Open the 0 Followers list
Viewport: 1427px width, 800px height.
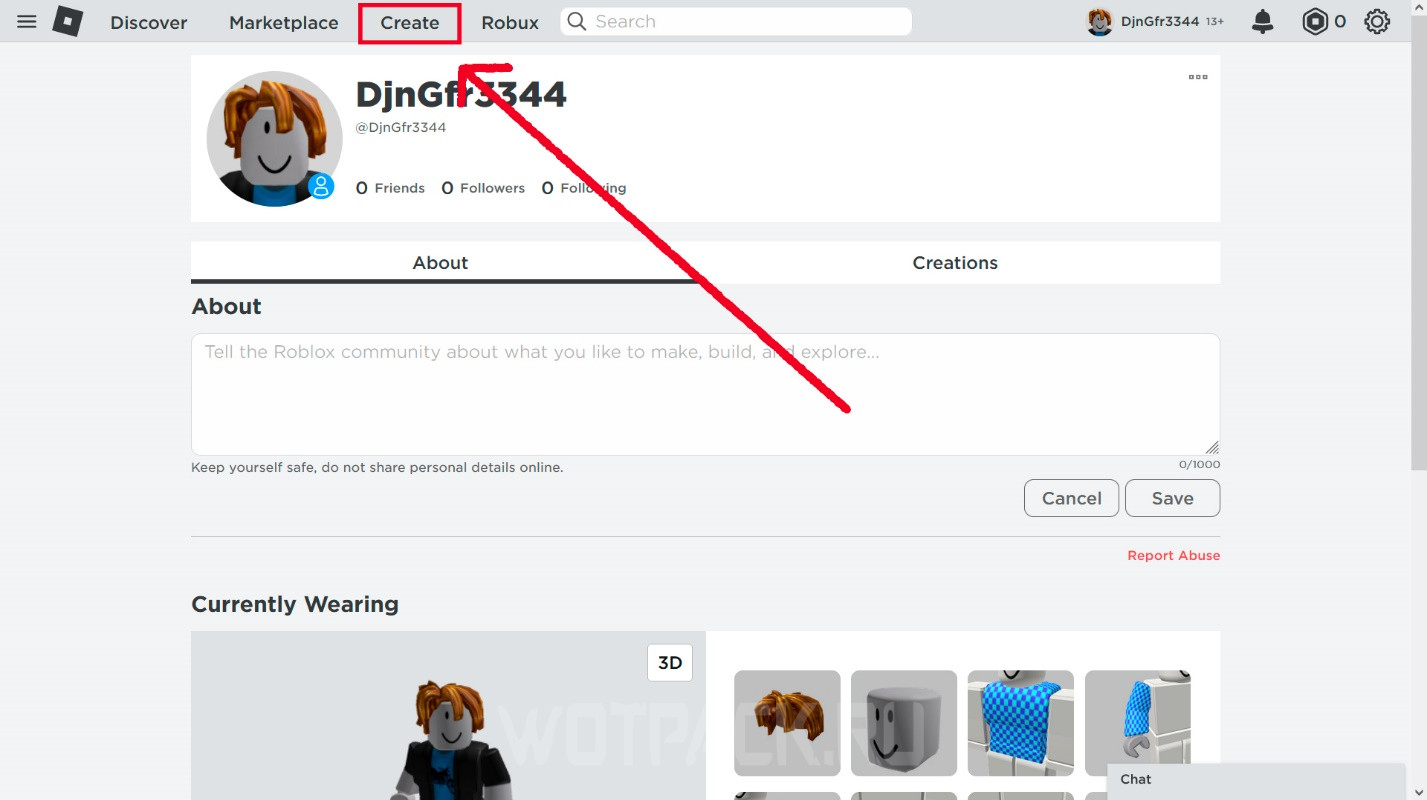(x=483, y=188)
